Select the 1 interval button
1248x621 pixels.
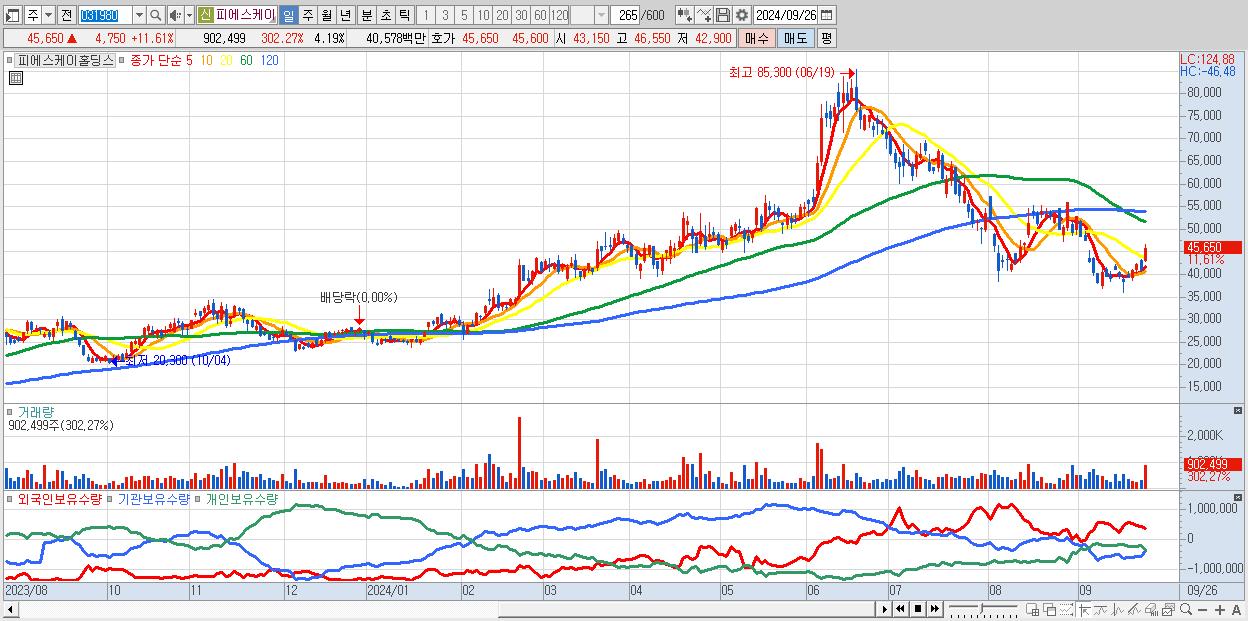(x=425, y=15)
